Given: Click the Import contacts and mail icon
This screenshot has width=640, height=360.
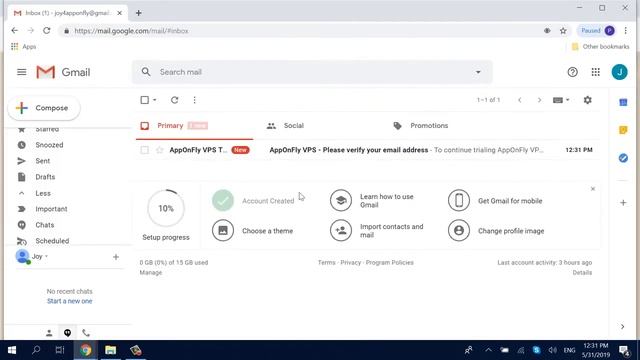Looking at the screenshot, I should [x=341, y=231].
